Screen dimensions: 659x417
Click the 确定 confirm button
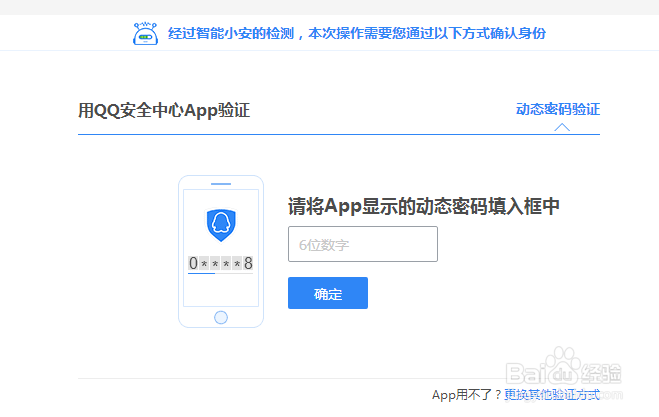(328, 293)
